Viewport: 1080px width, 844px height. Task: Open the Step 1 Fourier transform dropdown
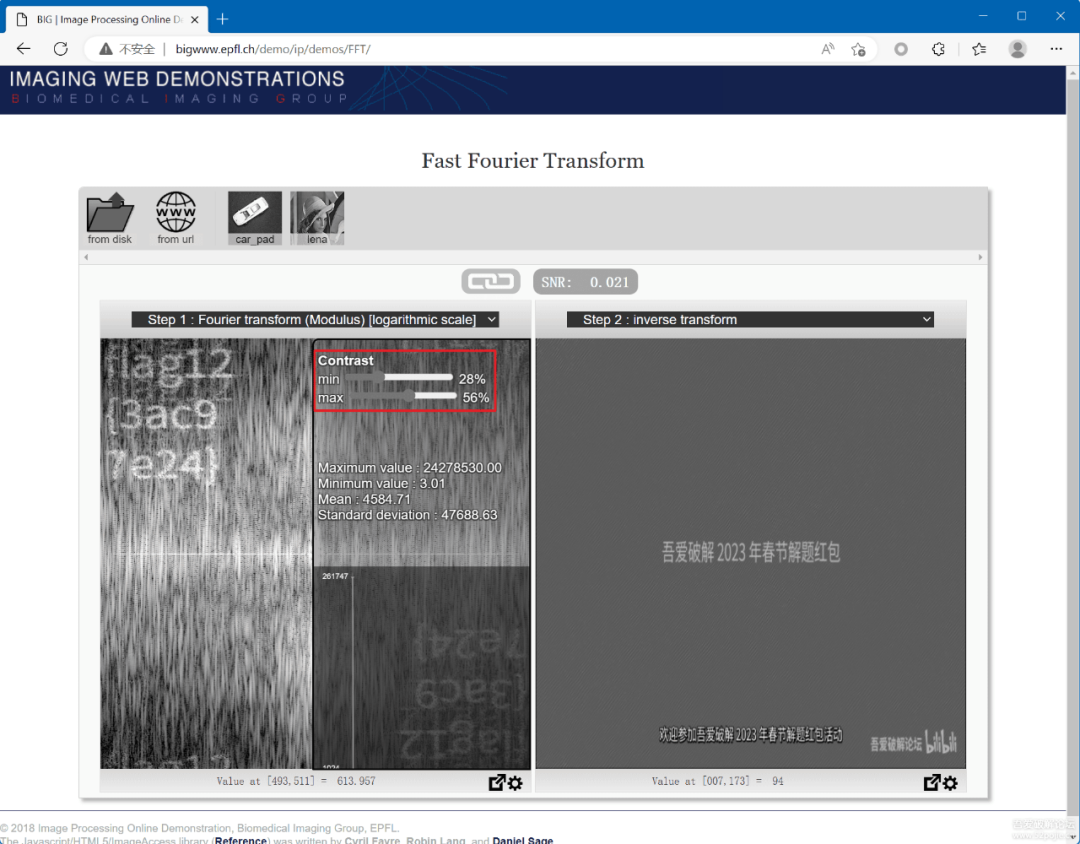click(315, 320)
